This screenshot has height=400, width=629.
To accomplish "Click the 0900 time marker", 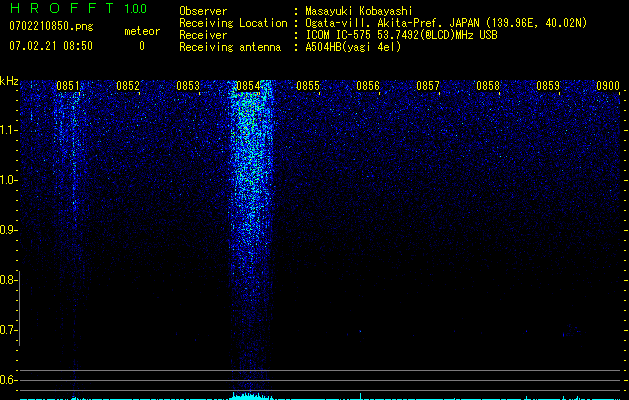I will [608, 86].
